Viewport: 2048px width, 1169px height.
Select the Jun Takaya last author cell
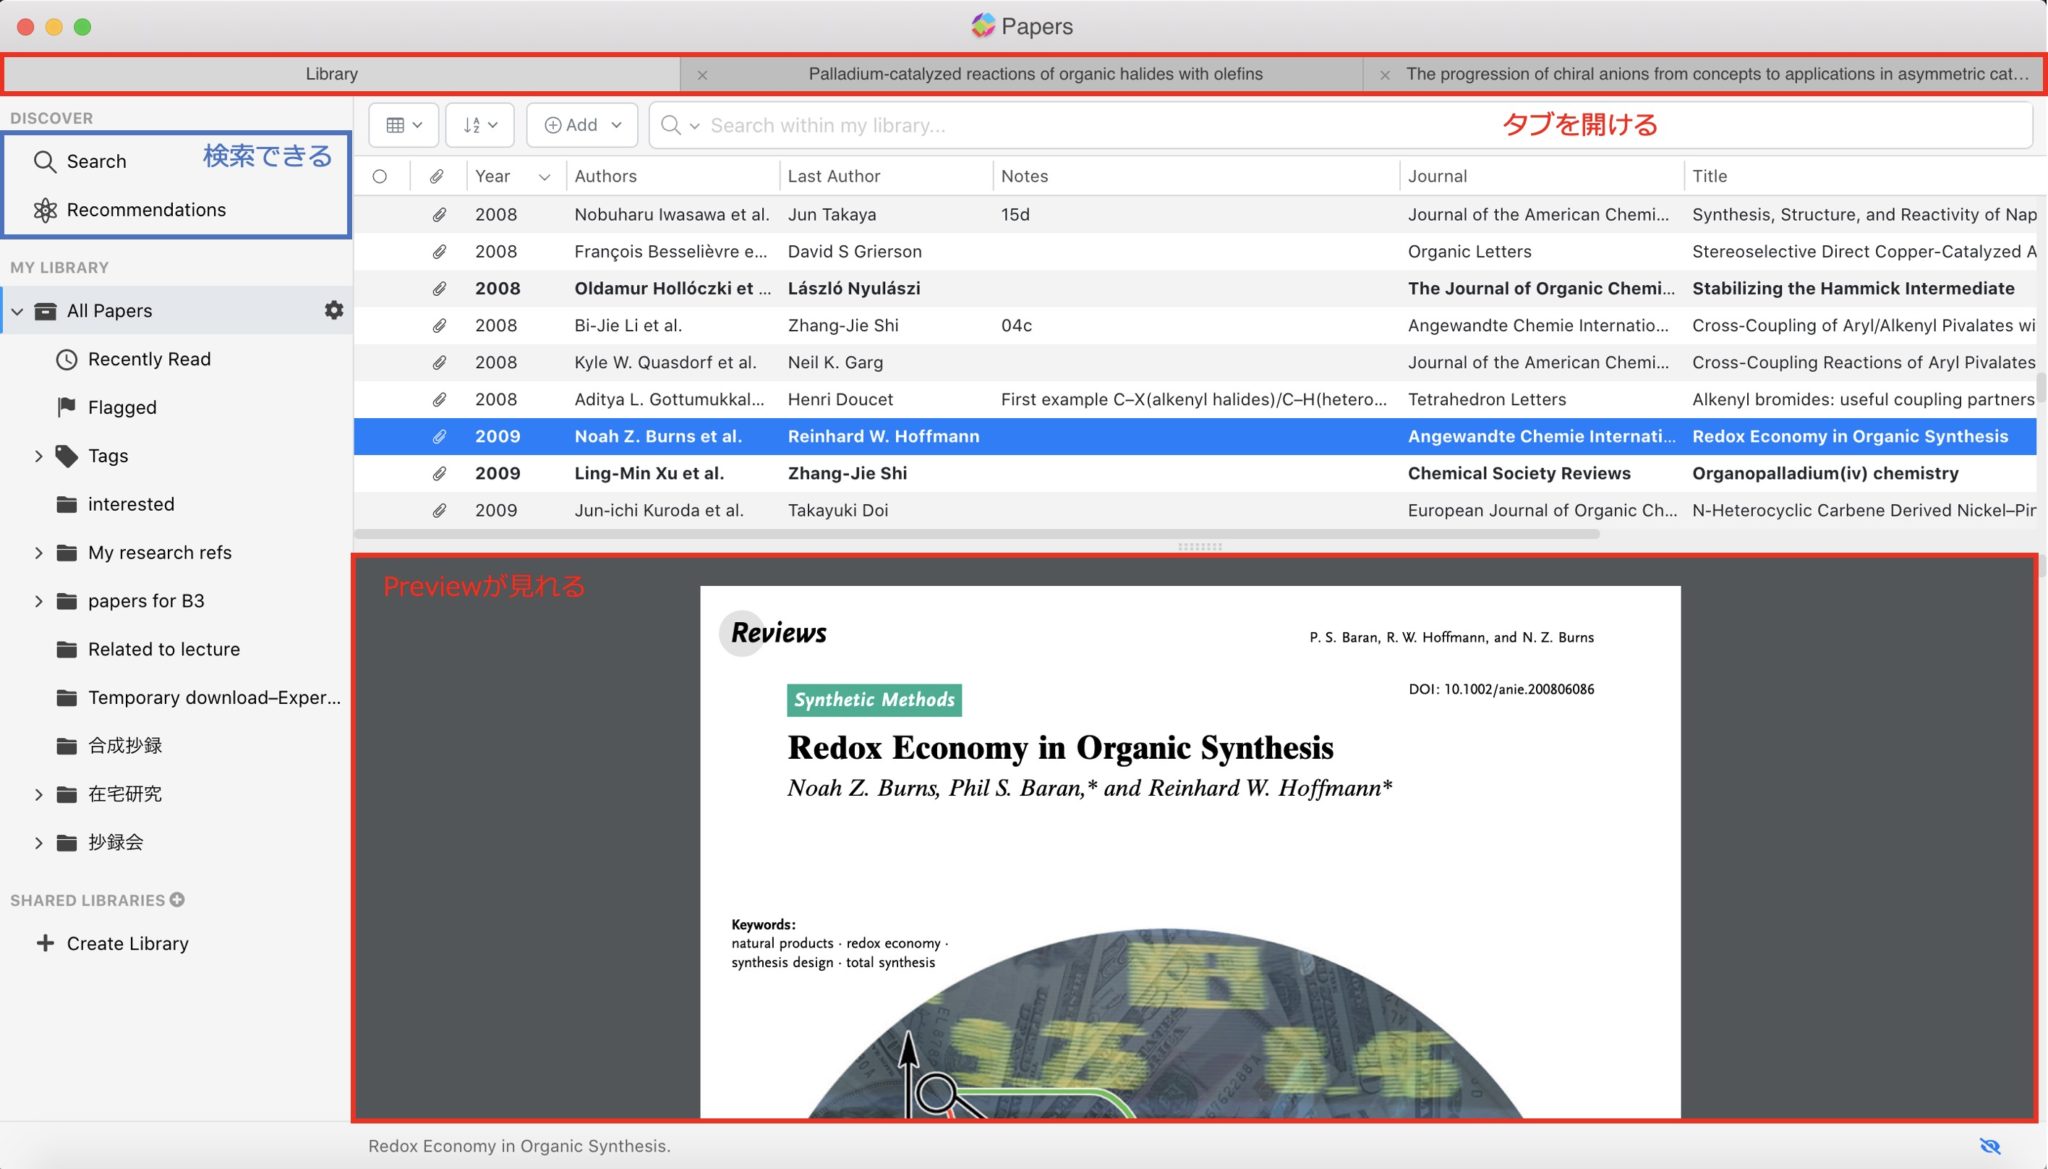tap(831, 214)
